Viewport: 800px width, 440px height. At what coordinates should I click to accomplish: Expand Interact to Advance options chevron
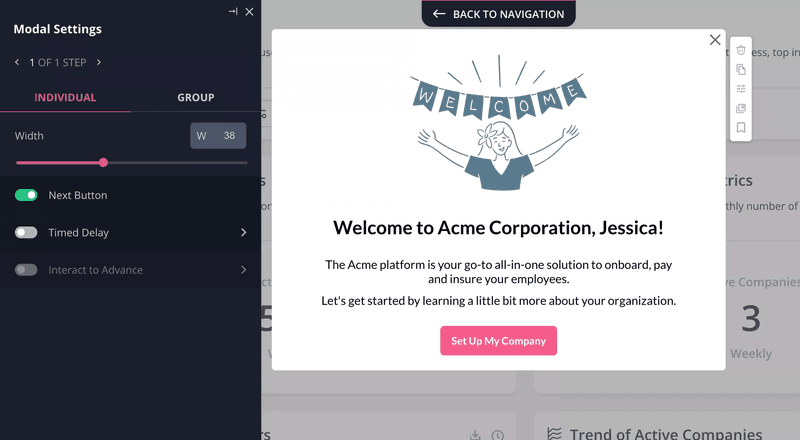point(243,270)
